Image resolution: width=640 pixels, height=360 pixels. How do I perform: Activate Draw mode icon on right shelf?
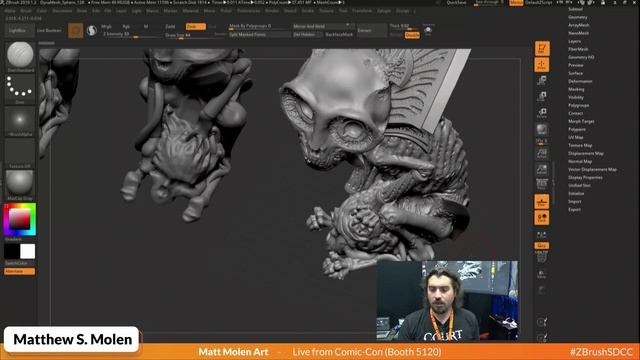pyautogui.click(x=542, y=64)
